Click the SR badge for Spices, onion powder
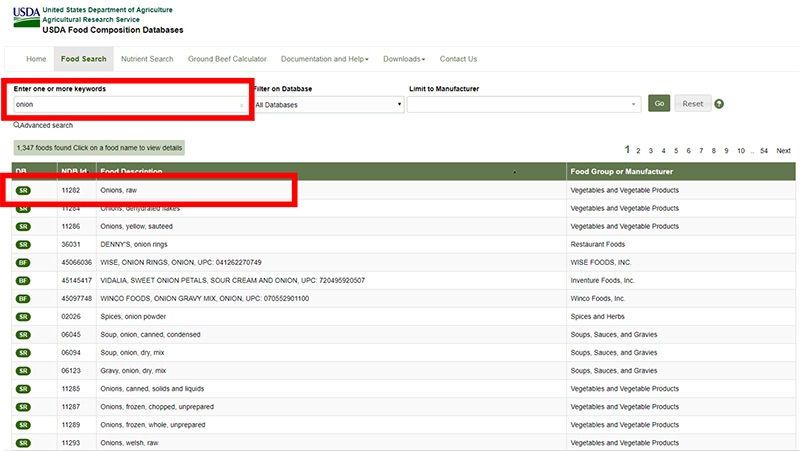The image size is (800, 451). (23, 317)
